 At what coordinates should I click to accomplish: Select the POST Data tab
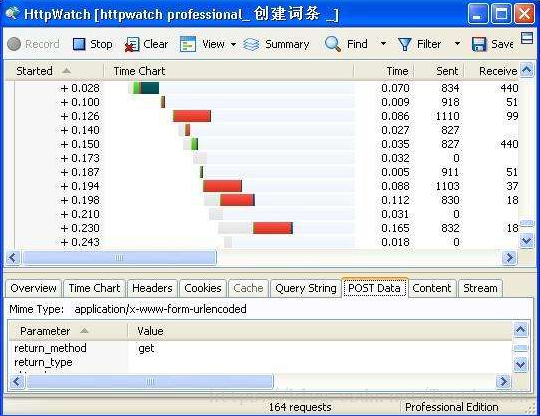375,288
